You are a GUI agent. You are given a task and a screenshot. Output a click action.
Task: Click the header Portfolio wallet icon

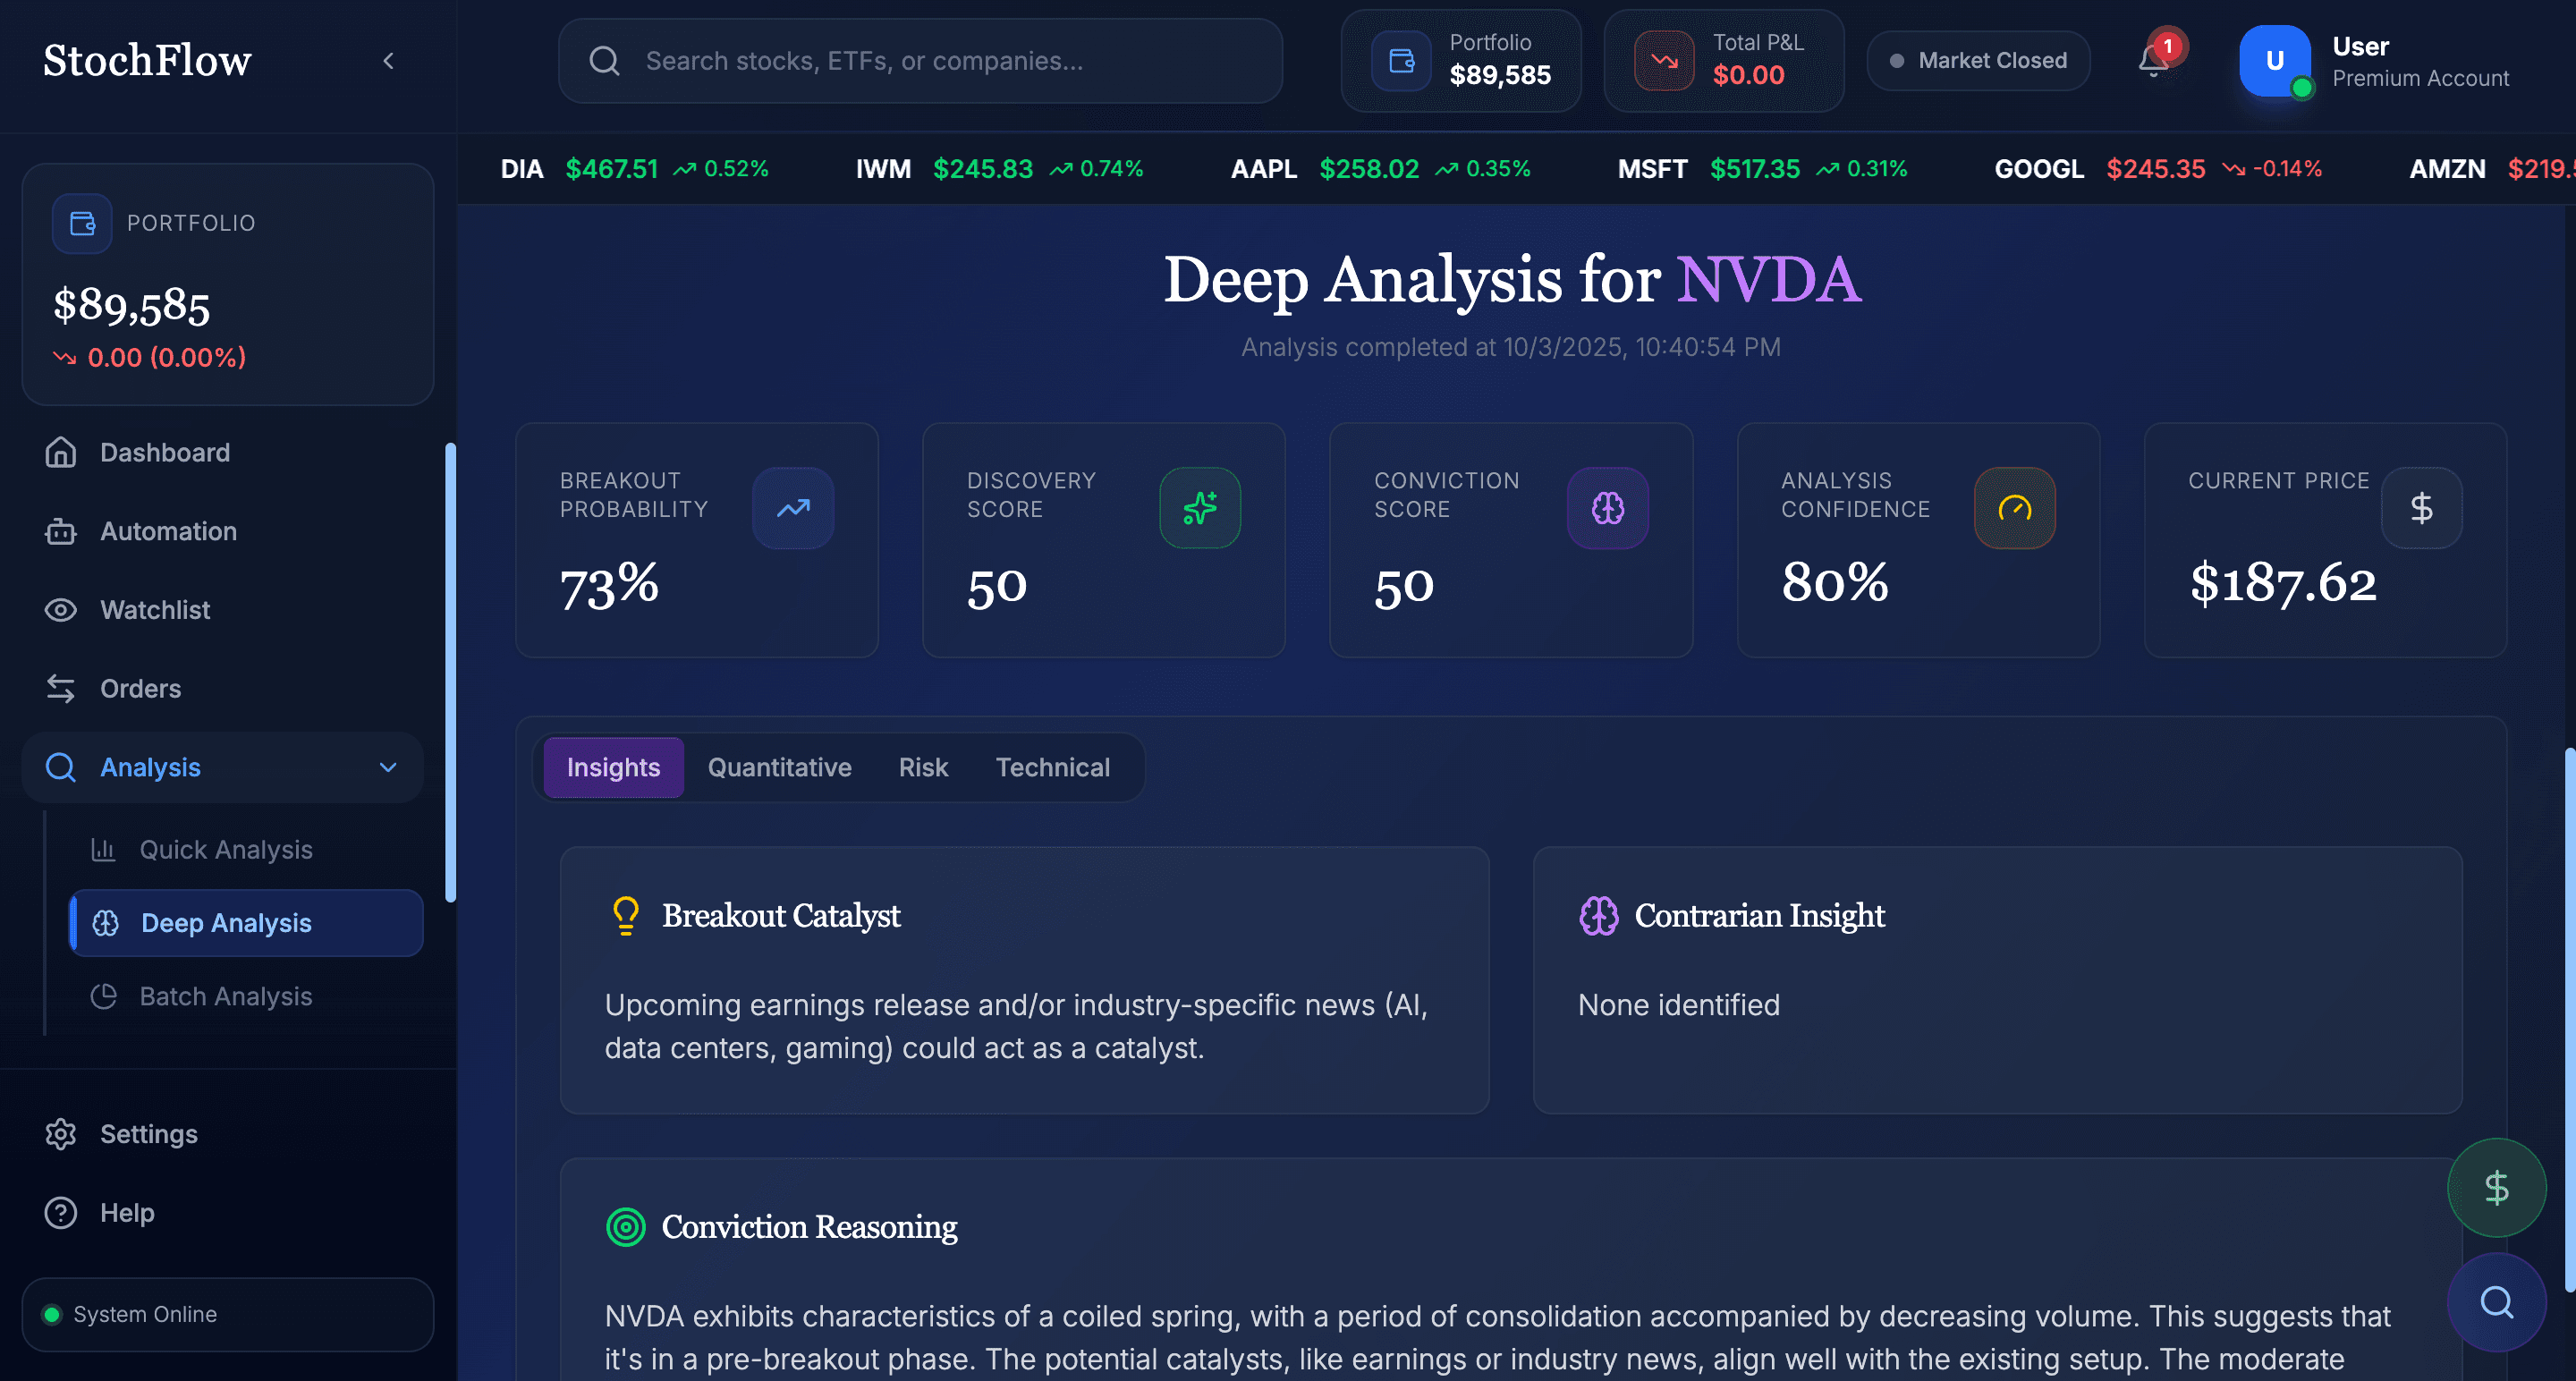coord(1401,61)
